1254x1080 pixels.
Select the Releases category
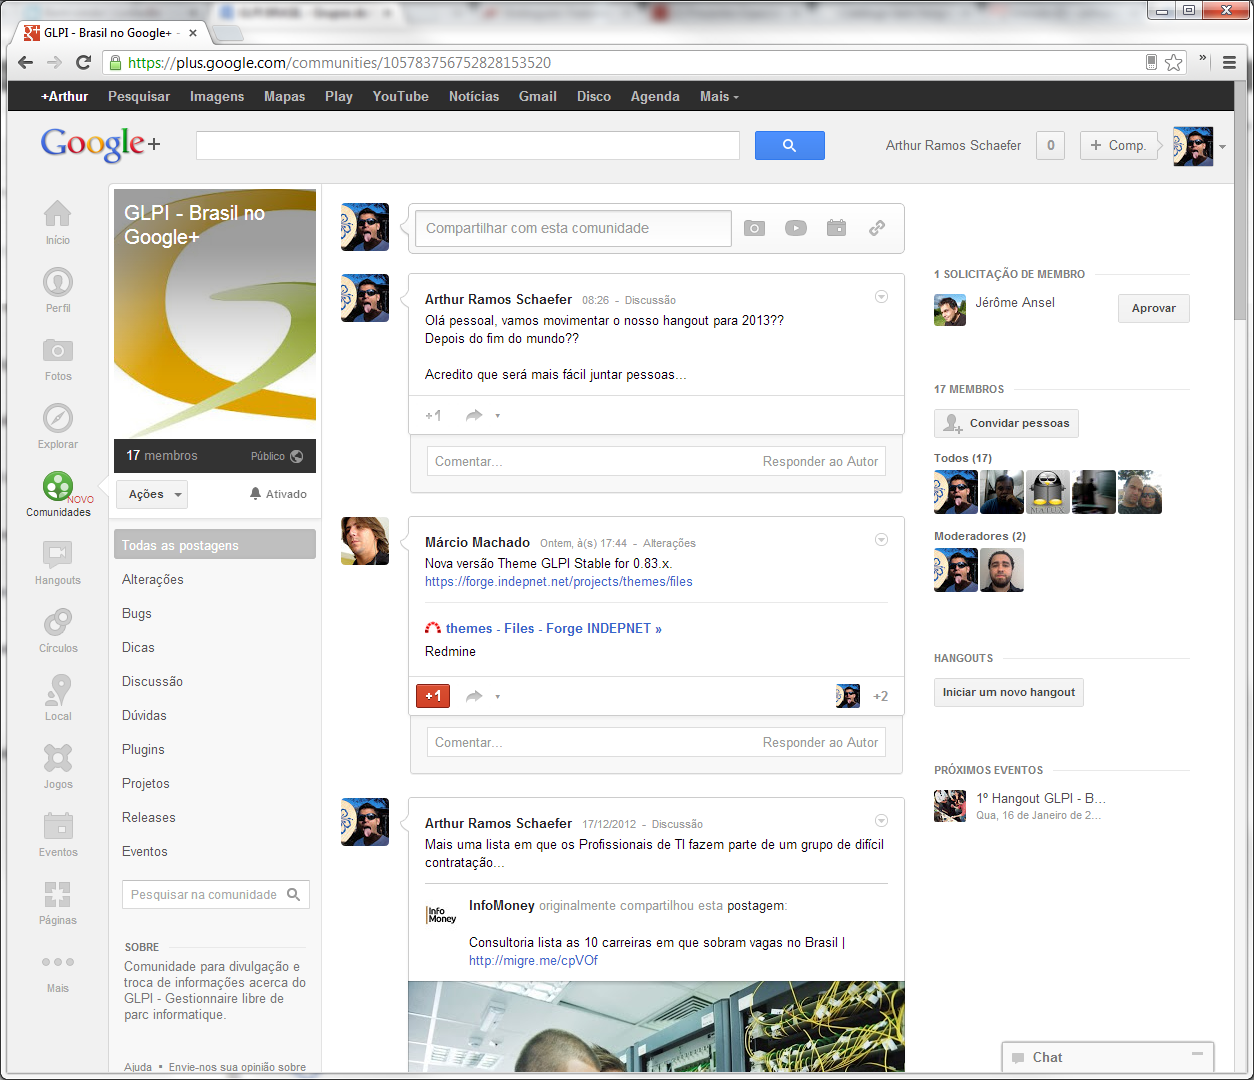coord(148,817)
